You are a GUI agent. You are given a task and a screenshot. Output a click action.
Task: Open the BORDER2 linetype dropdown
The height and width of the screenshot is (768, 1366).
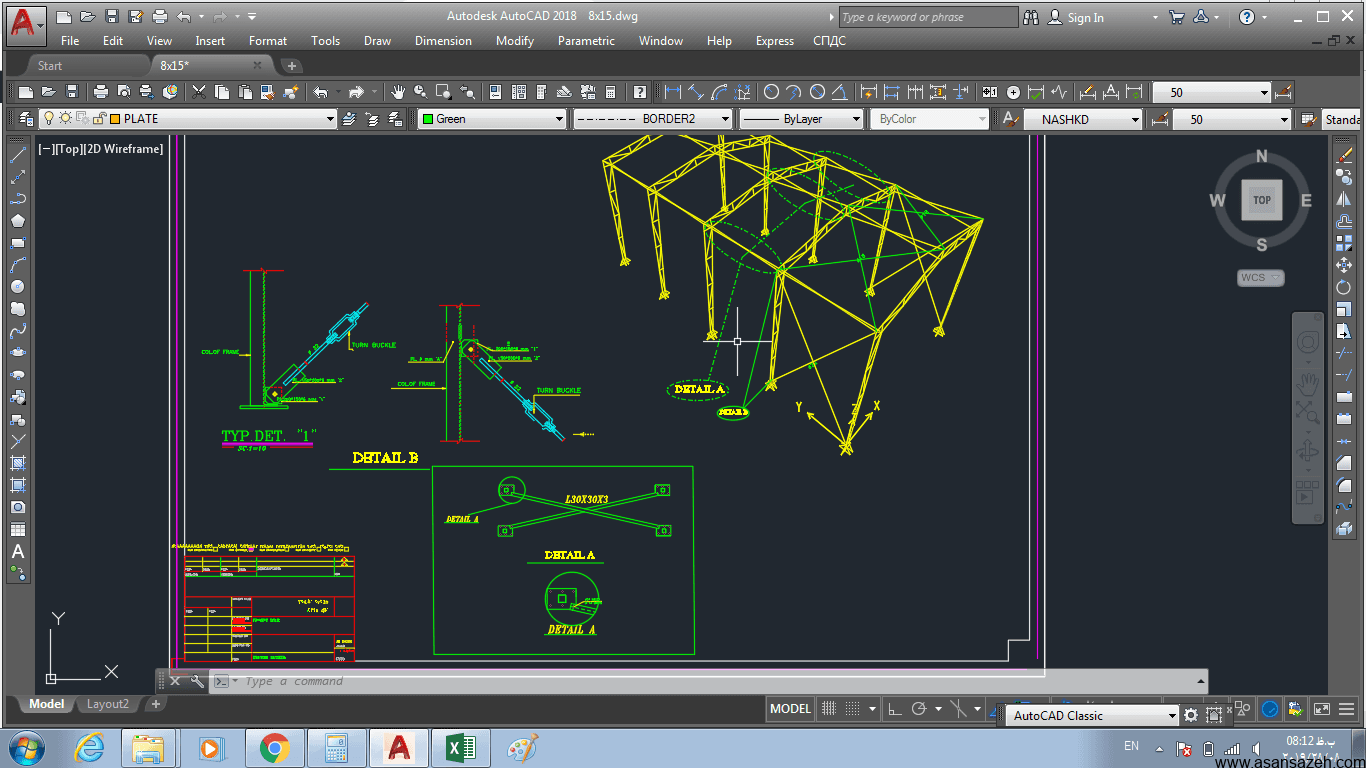[652, 118]
